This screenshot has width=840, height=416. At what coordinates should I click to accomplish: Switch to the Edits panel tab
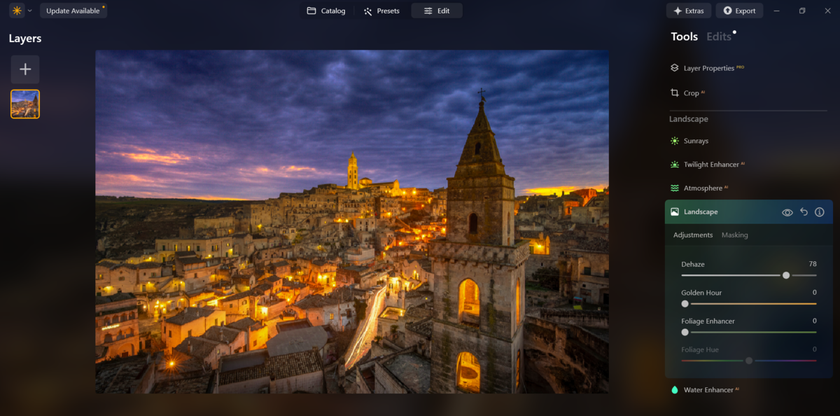(718, 36)
